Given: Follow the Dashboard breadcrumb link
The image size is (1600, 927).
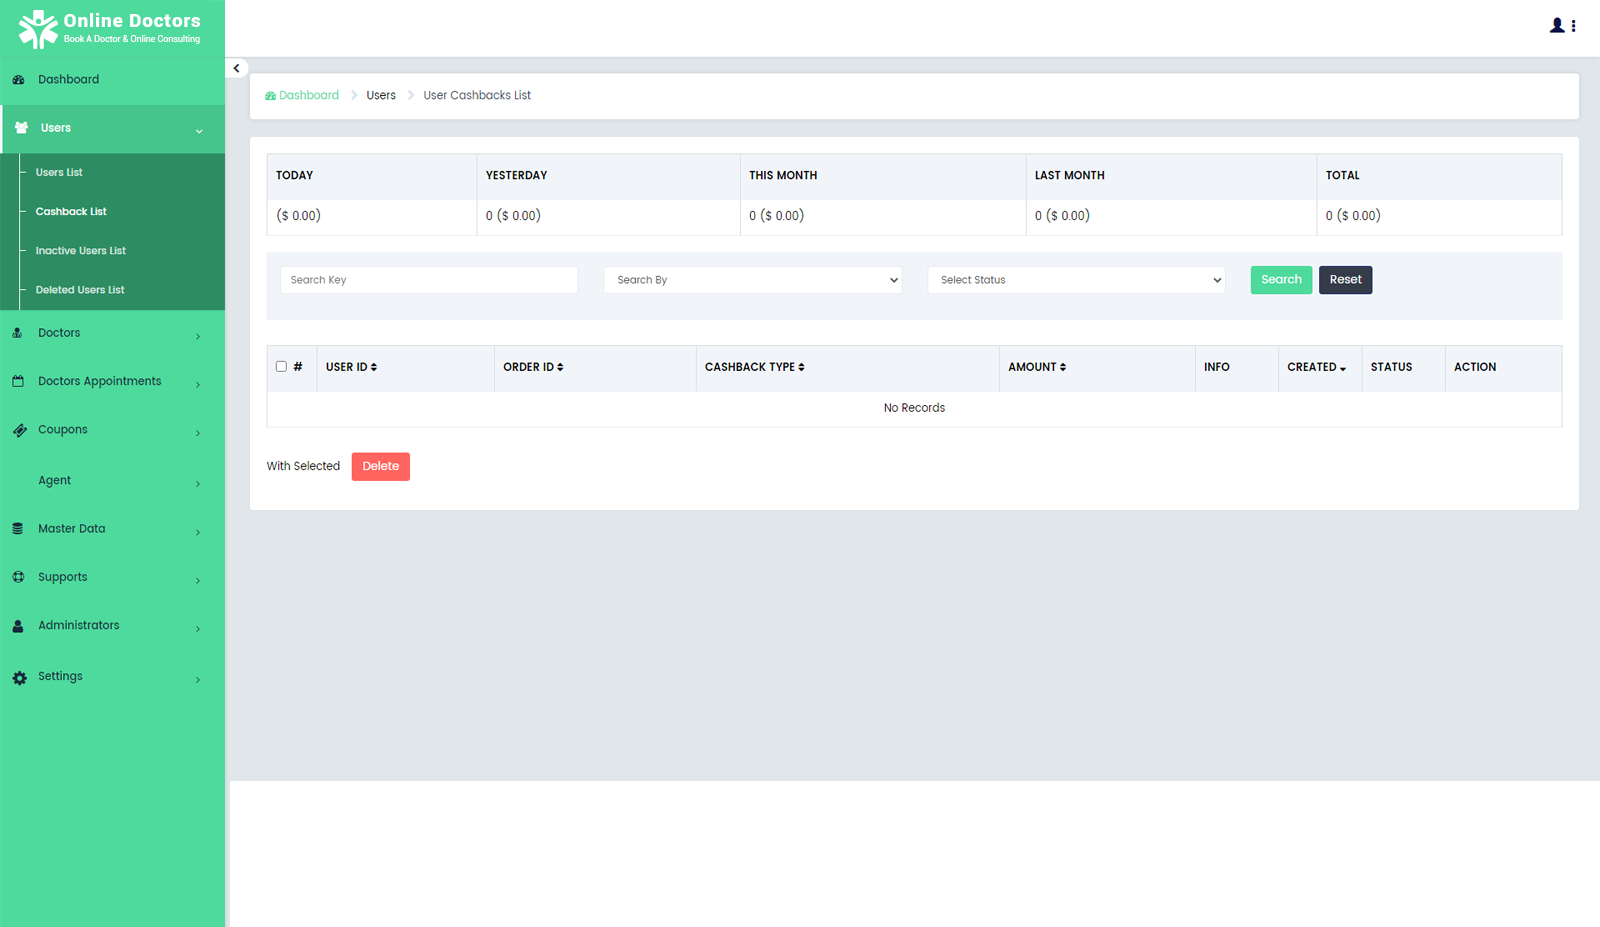Looking at the screenshot, I should point(308,96).
